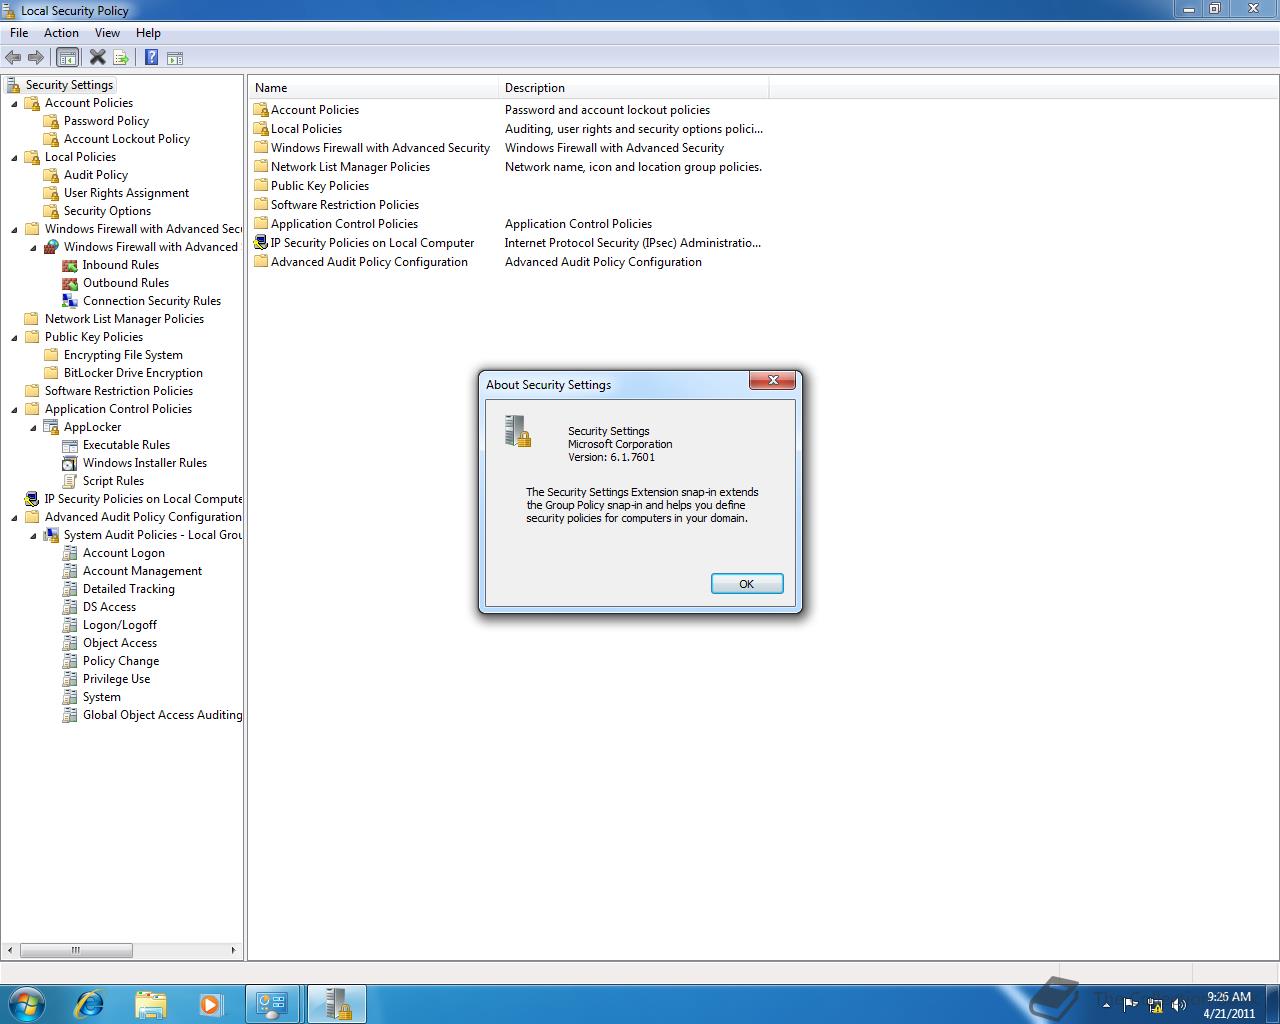
Task: Sort list by Description column header
Action: [x=634, y=88]
